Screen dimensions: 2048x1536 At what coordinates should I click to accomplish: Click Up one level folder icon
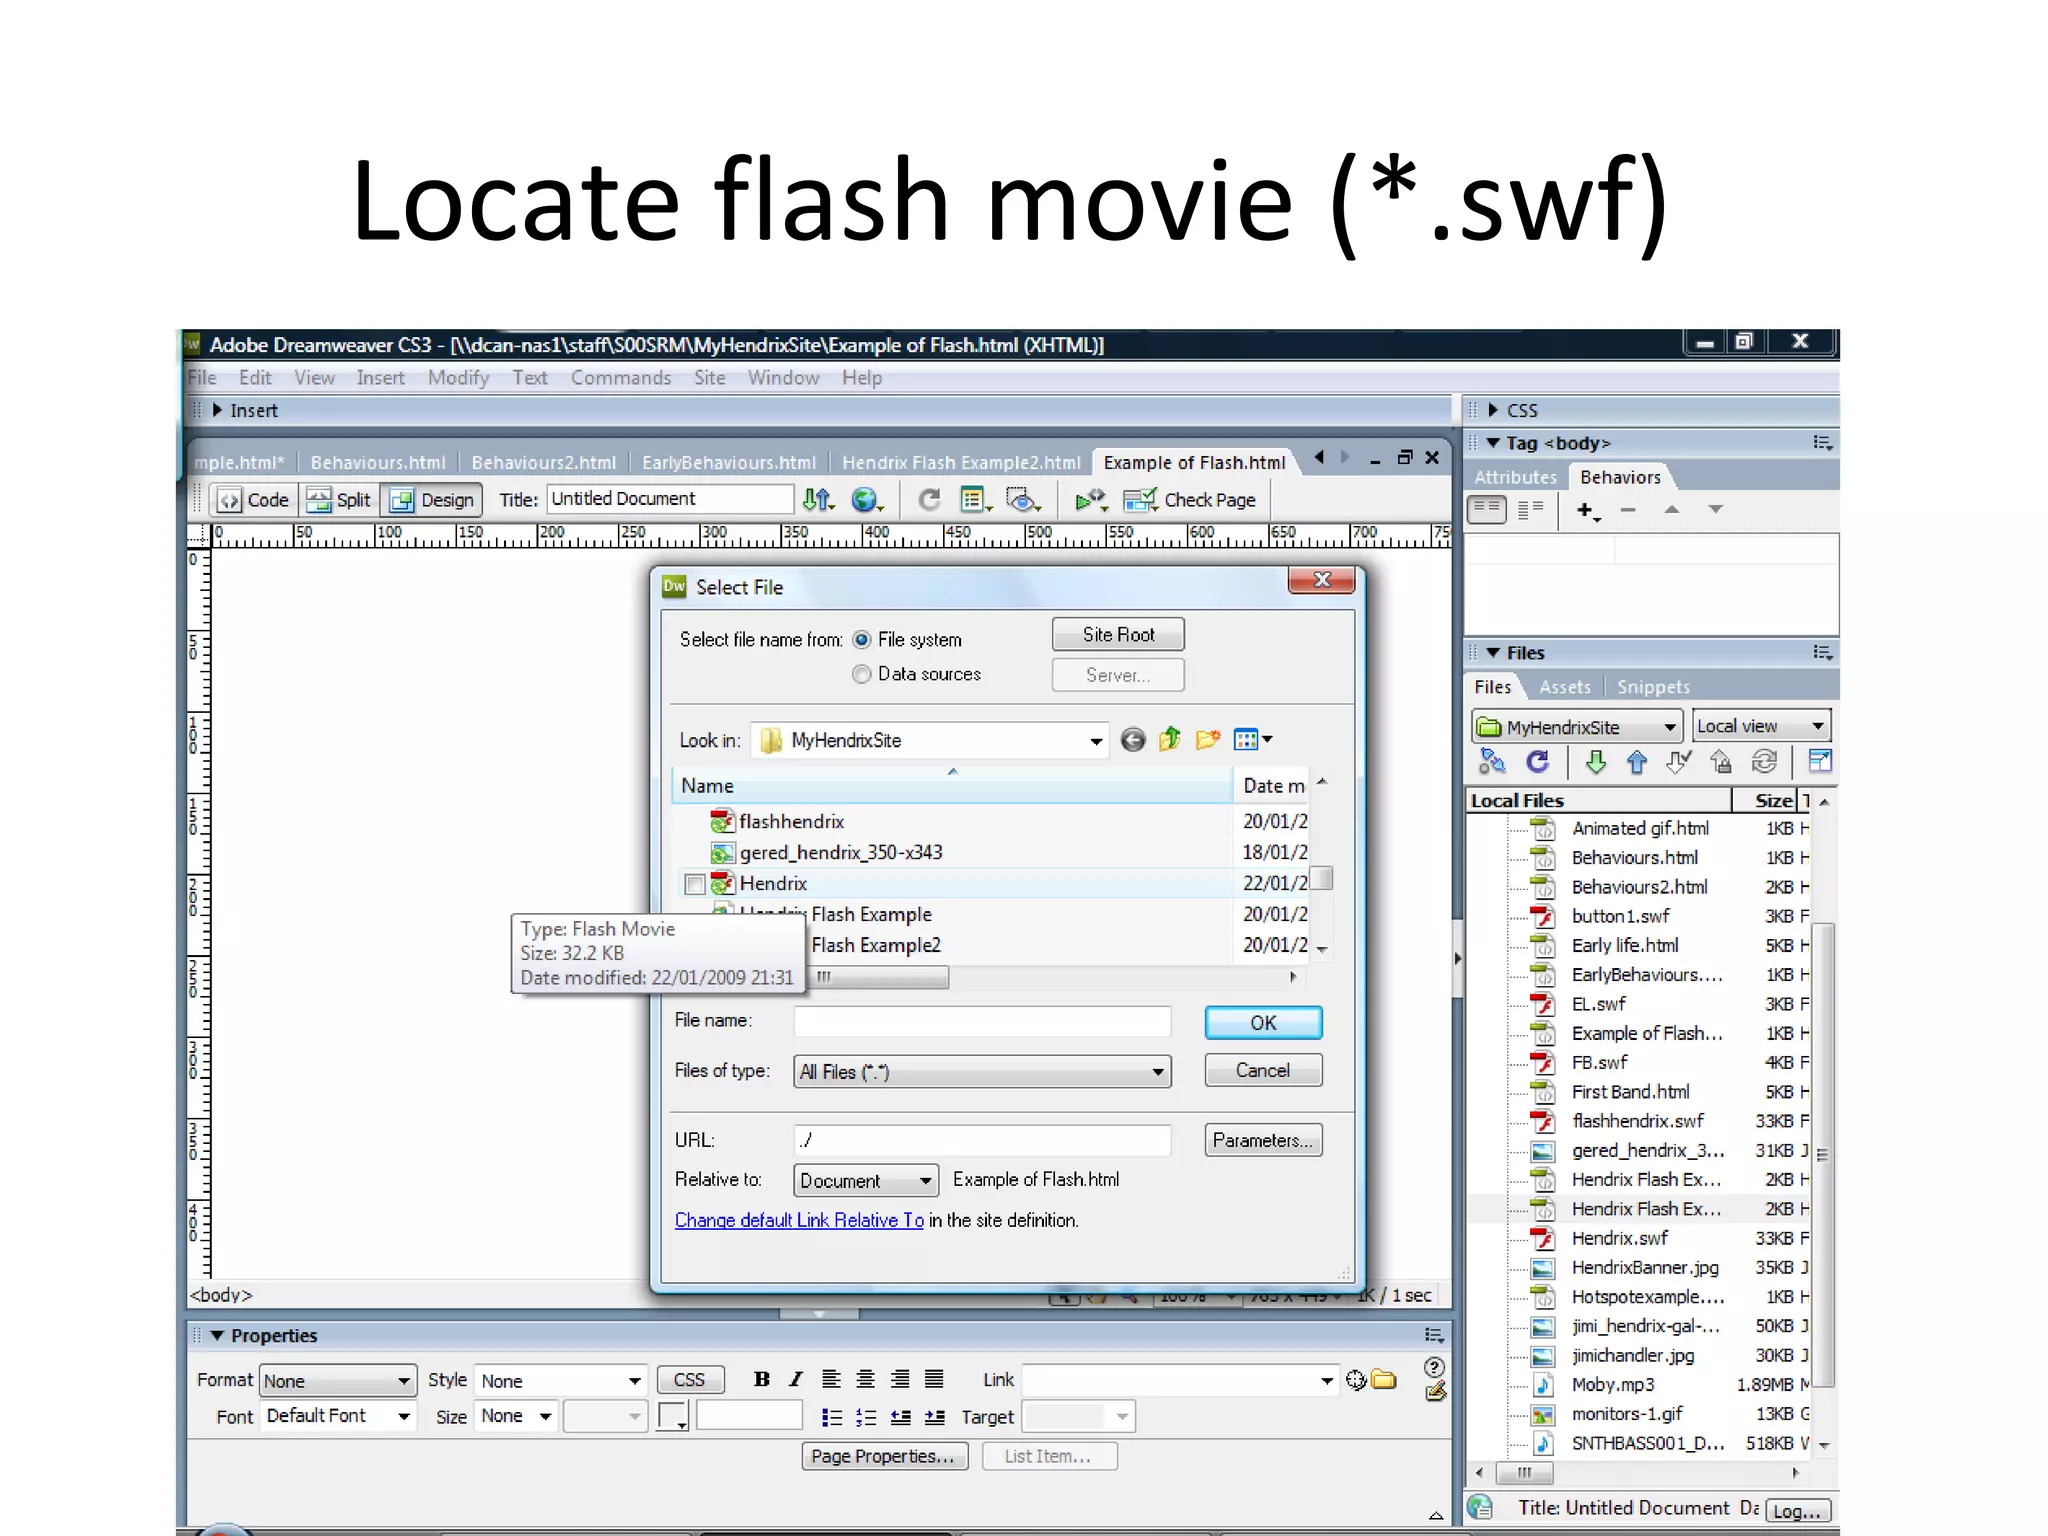(x=1170, y=740)
